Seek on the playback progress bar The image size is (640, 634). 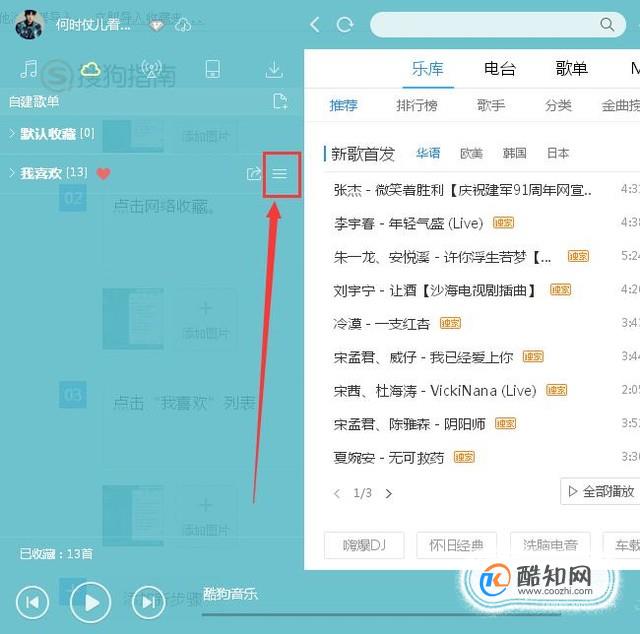point(381,614)
